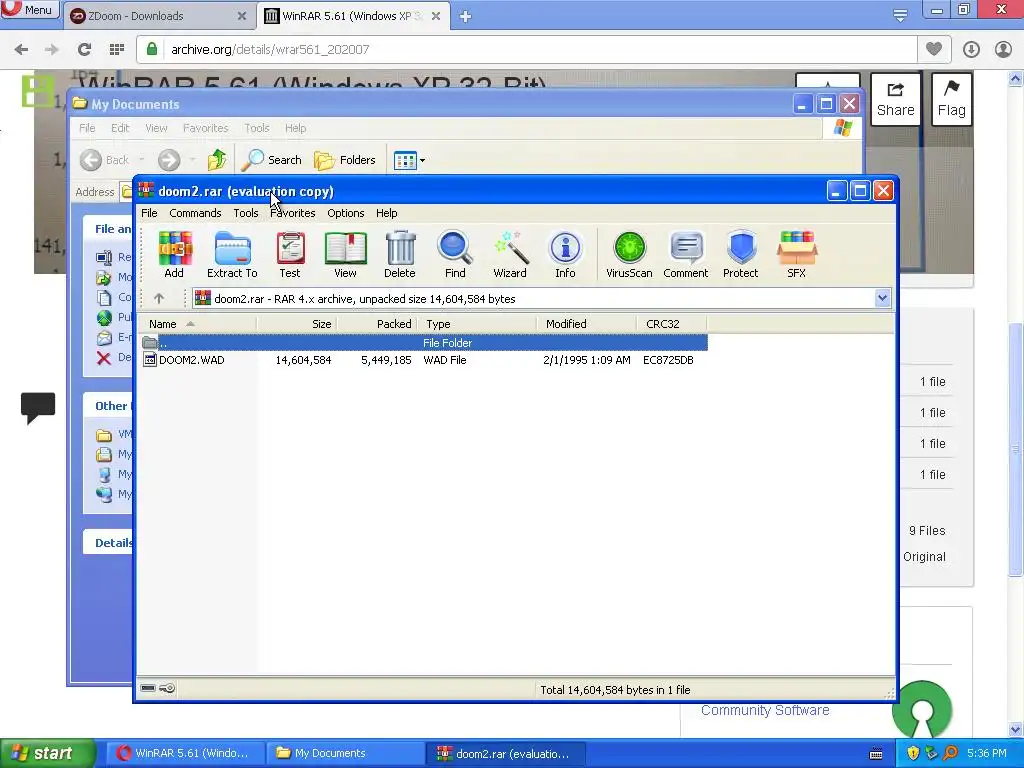This screenshot has width=1024, height=768.
Task: Sort by the Packed column header
Action: coord(377,324)
